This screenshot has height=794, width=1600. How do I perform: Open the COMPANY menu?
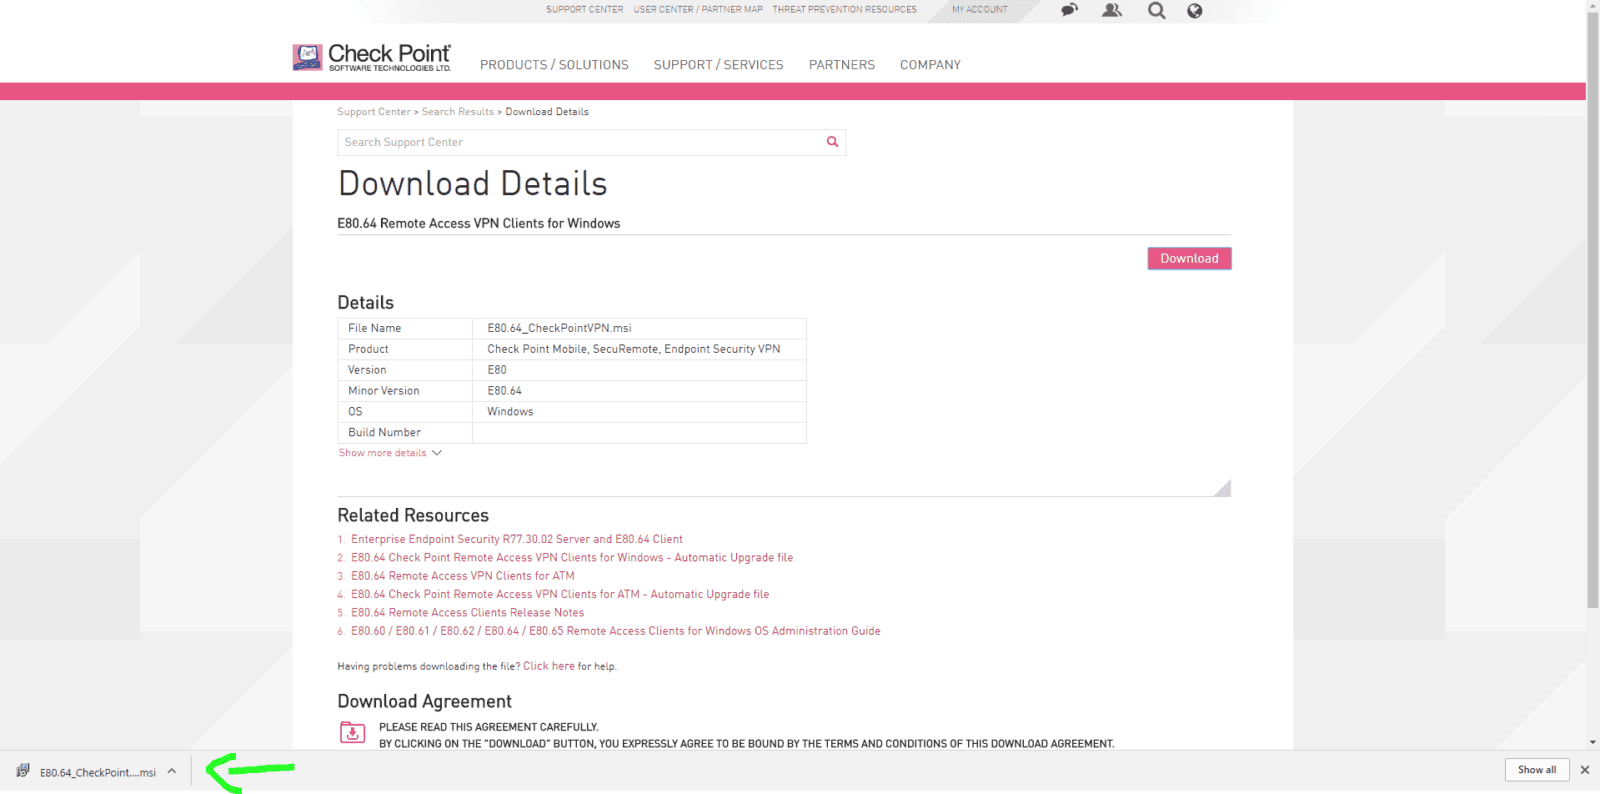tap(930, 65)
